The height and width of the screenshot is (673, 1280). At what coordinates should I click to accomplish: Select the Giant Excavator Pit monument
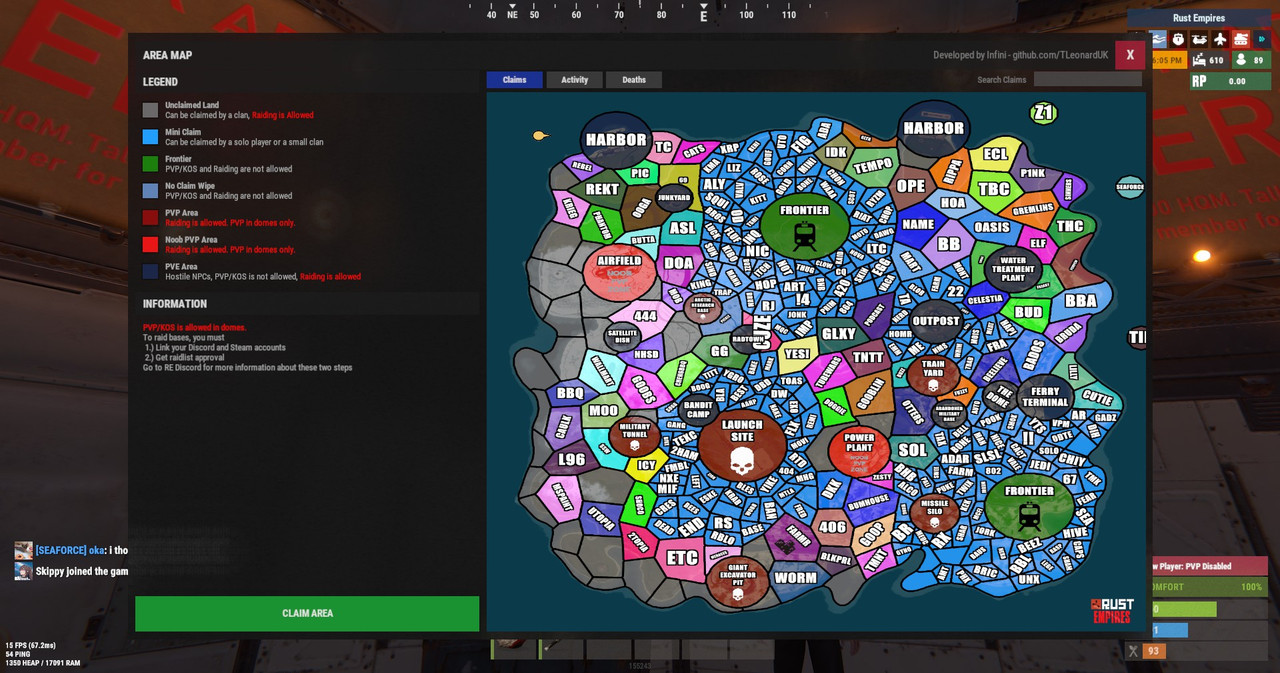tap(738, 583)
